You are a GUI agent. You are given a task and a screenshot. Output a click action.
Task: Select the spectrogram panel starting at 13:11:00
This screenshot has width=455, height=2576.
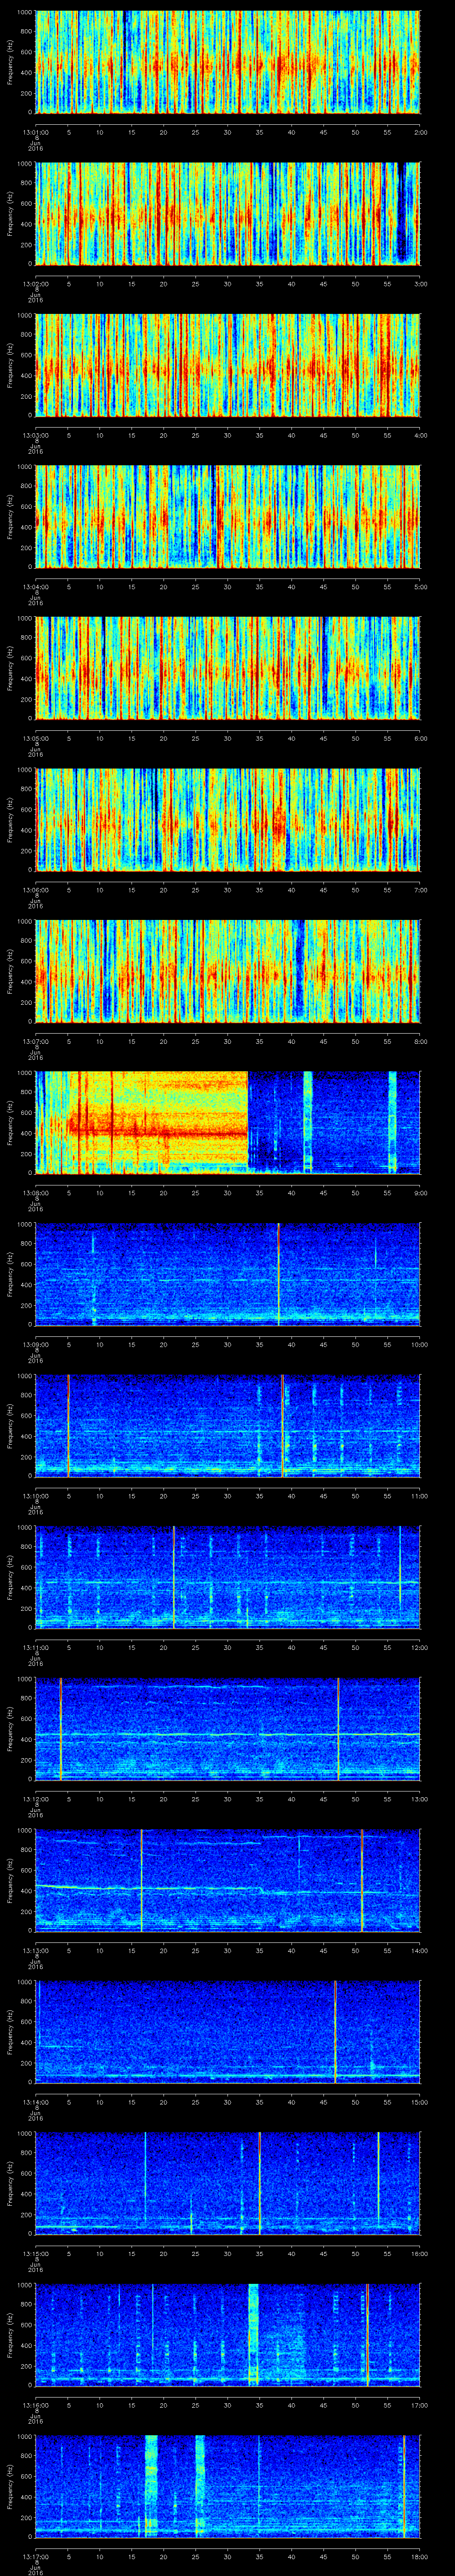(x=227, y=1577)
